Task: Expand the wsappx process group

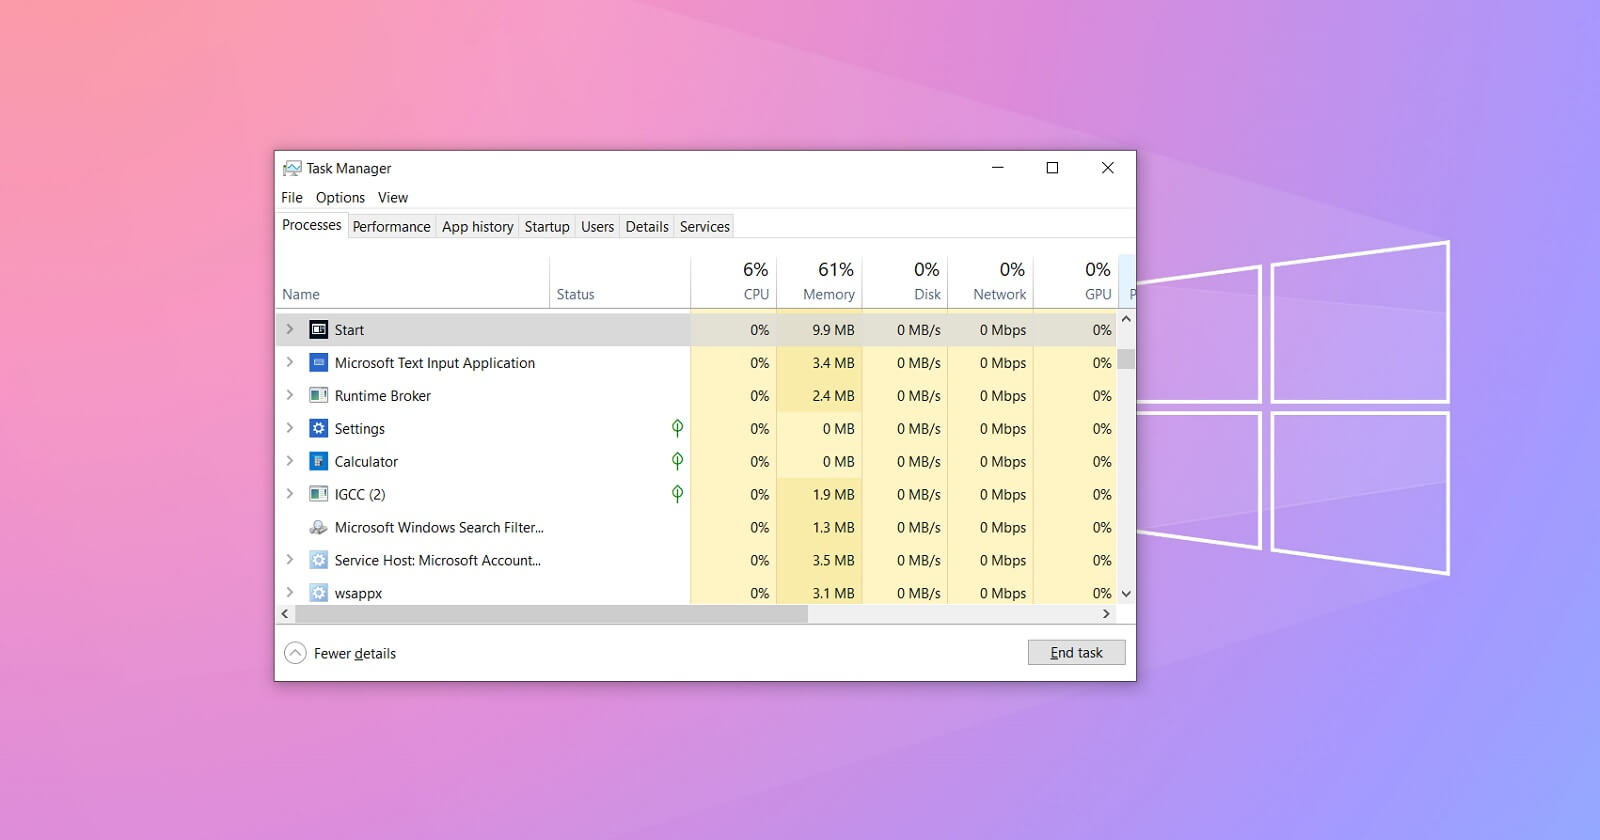Action: point(290,592)
